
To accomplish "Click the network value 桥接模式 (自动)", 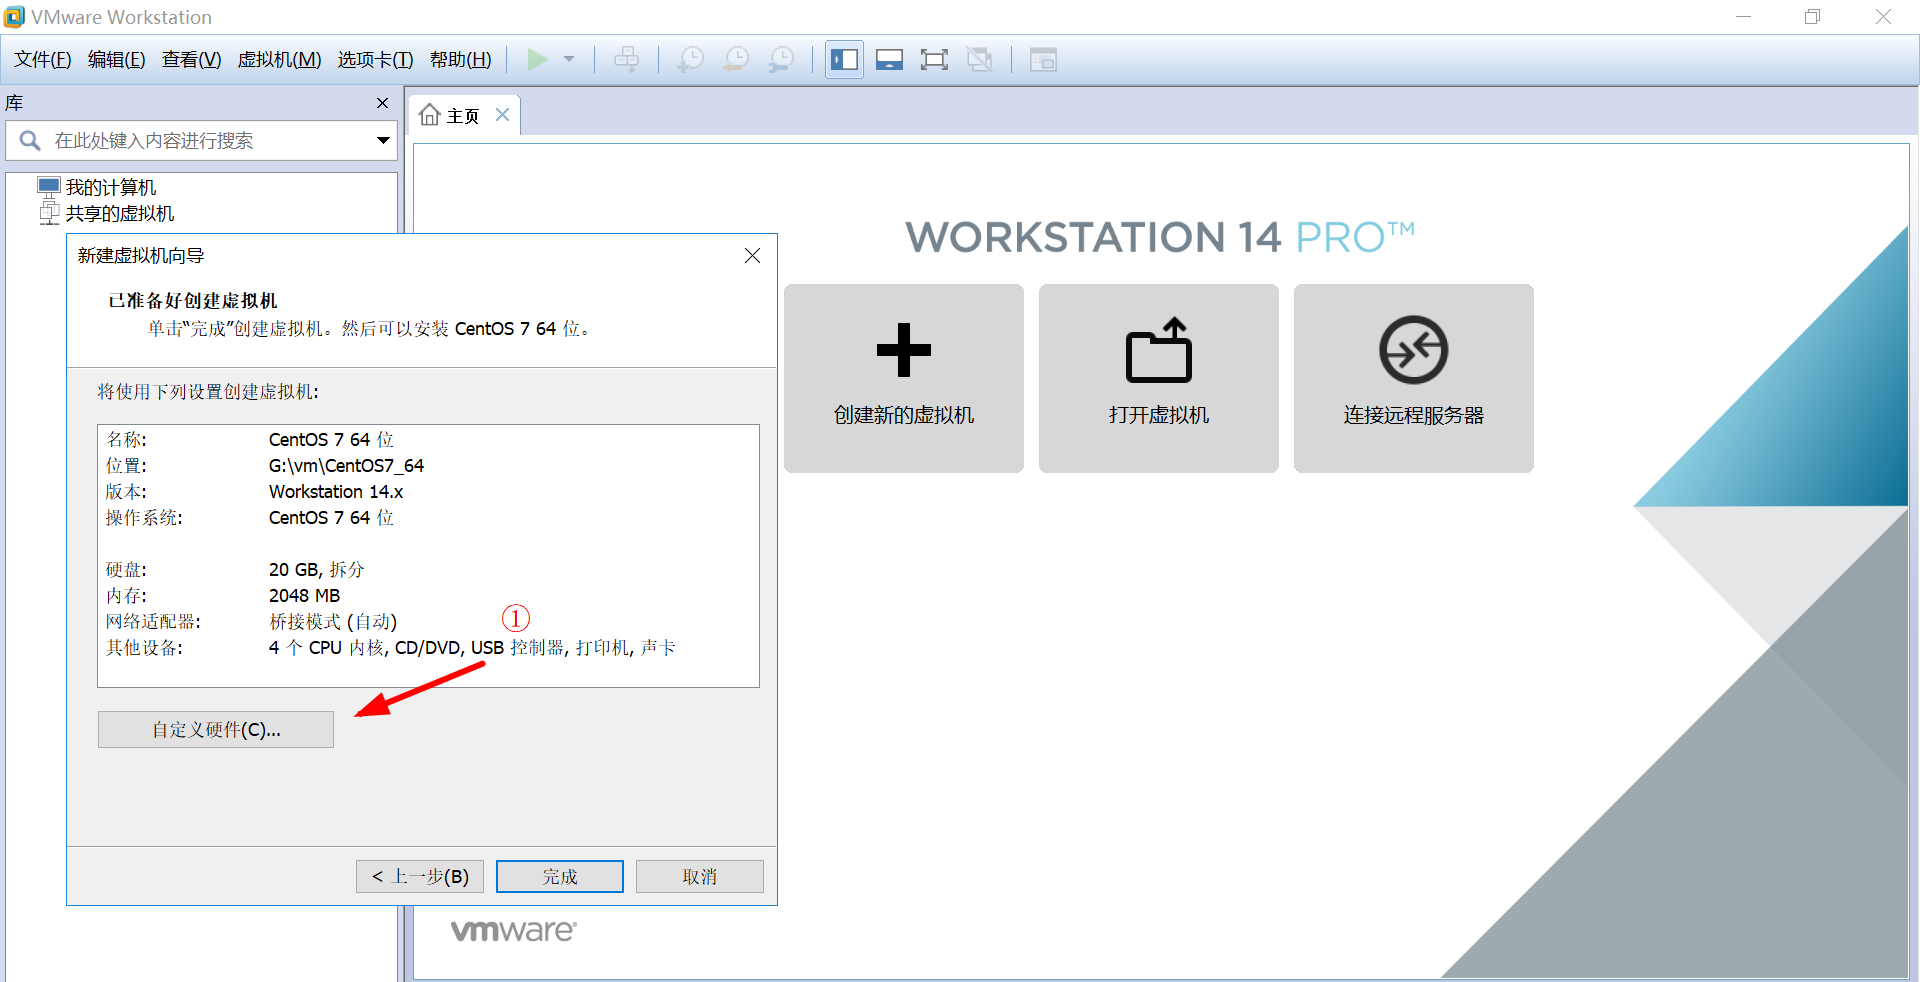I will [333, 622].
